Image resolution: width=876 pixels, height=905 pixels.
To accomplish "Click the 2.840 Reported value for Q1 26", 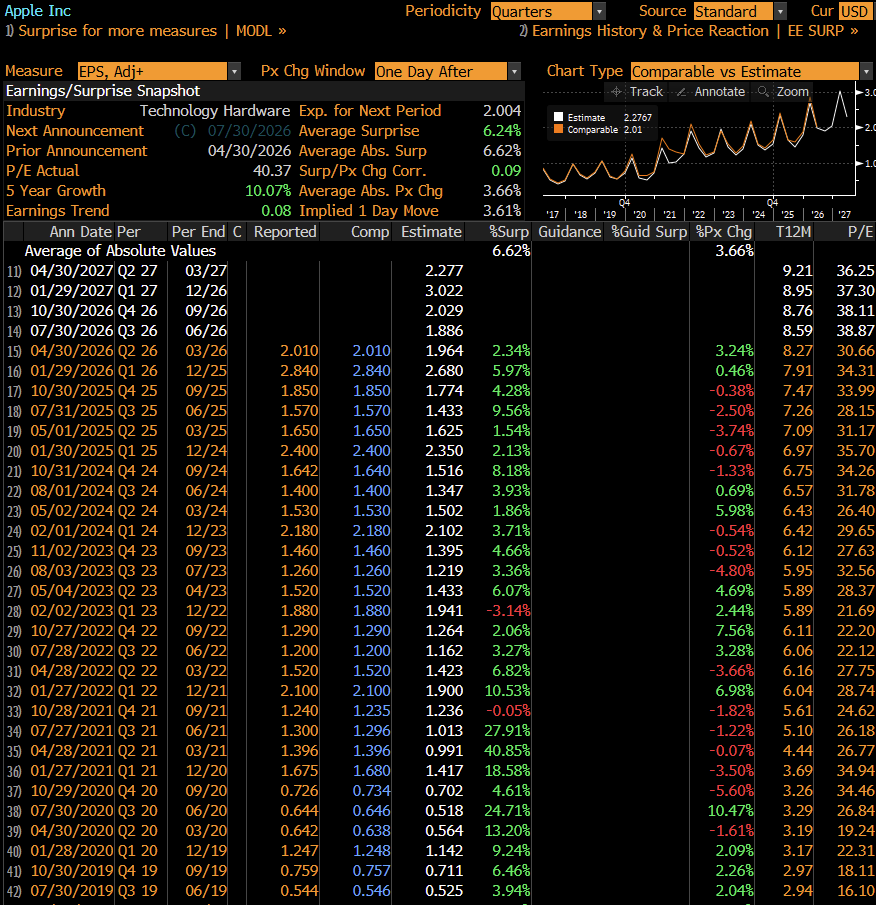I will (x=299, y=371).
